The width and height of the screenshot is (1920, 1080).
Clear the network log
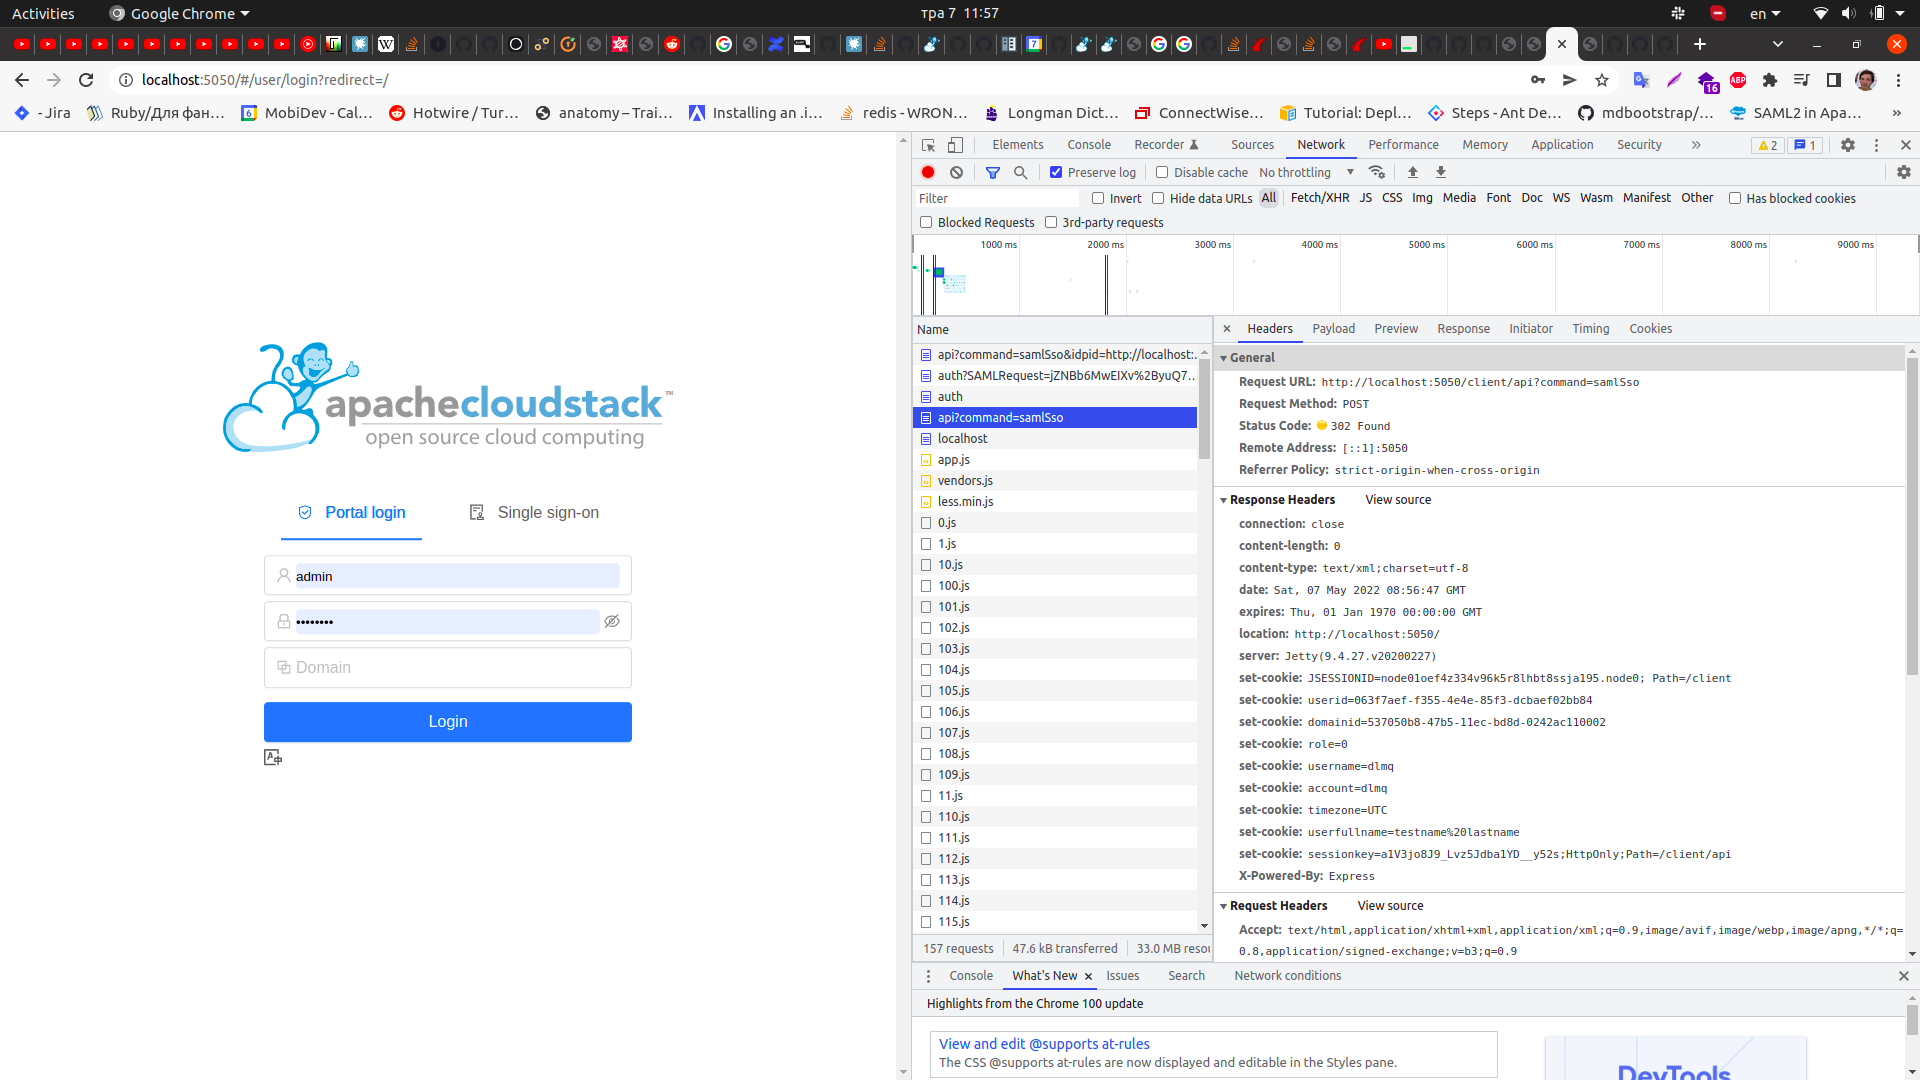point(956,172)
